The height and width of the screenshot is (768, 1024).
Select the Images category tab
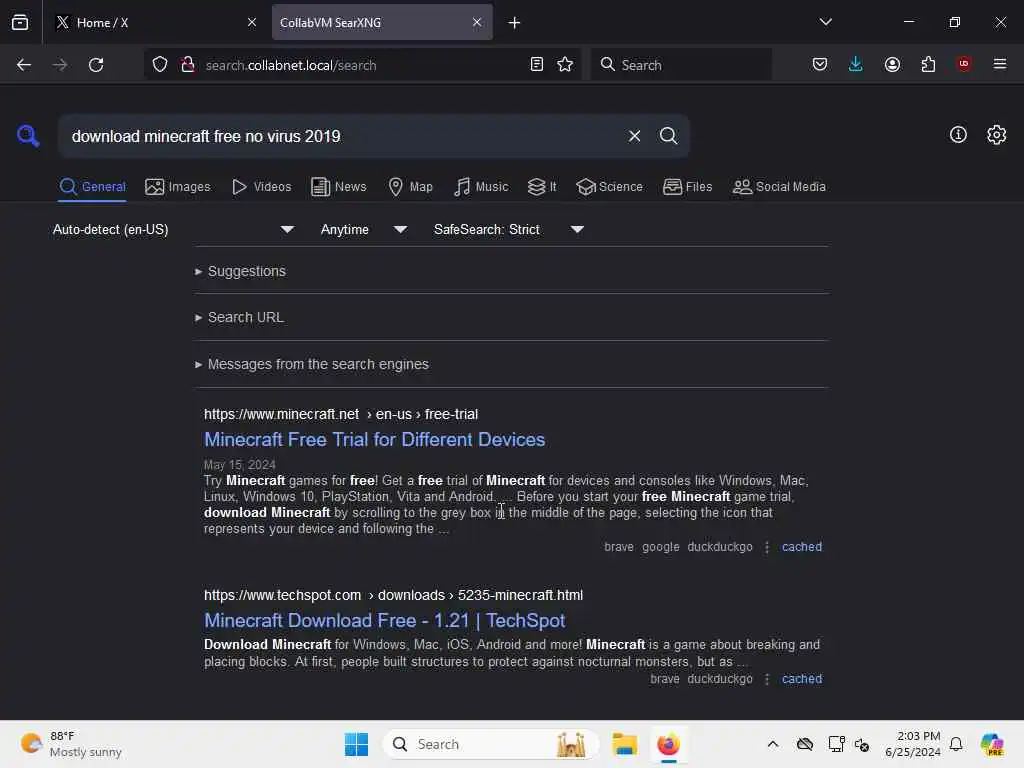(x=178, y=187)
